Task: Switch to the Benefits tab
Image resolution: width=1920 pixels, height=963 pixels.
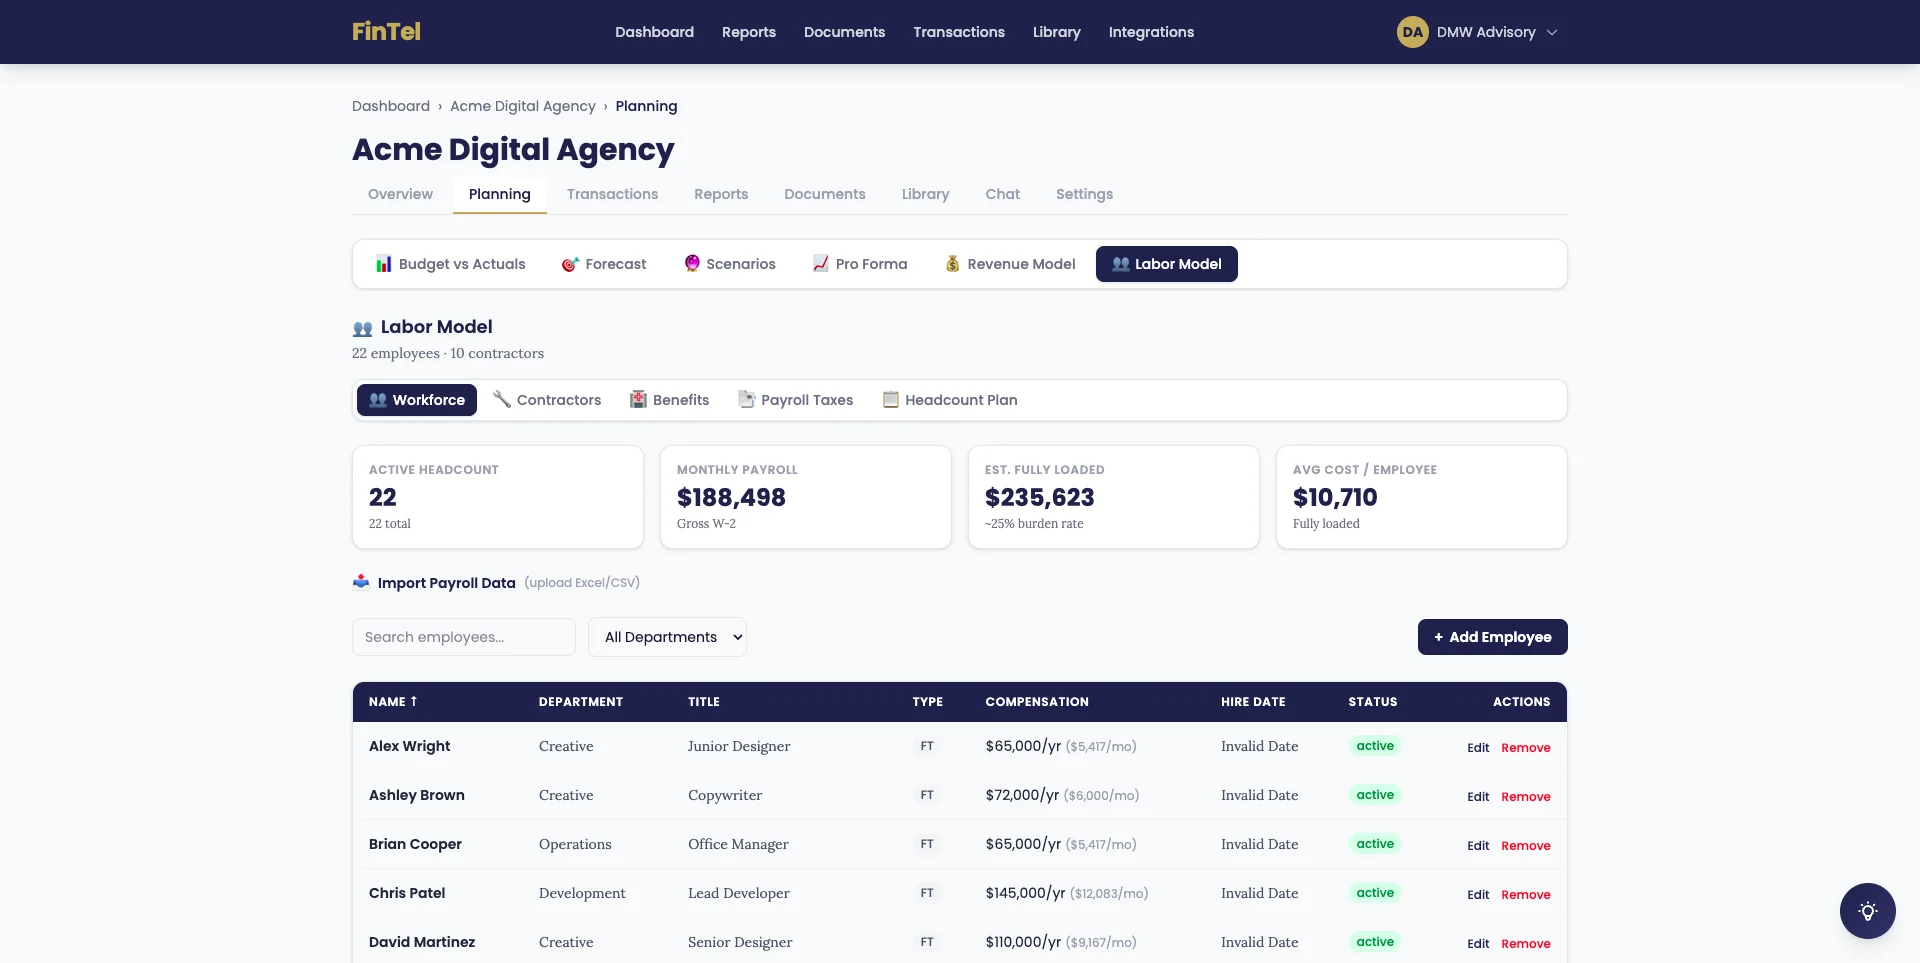Action: coord(669,400)
